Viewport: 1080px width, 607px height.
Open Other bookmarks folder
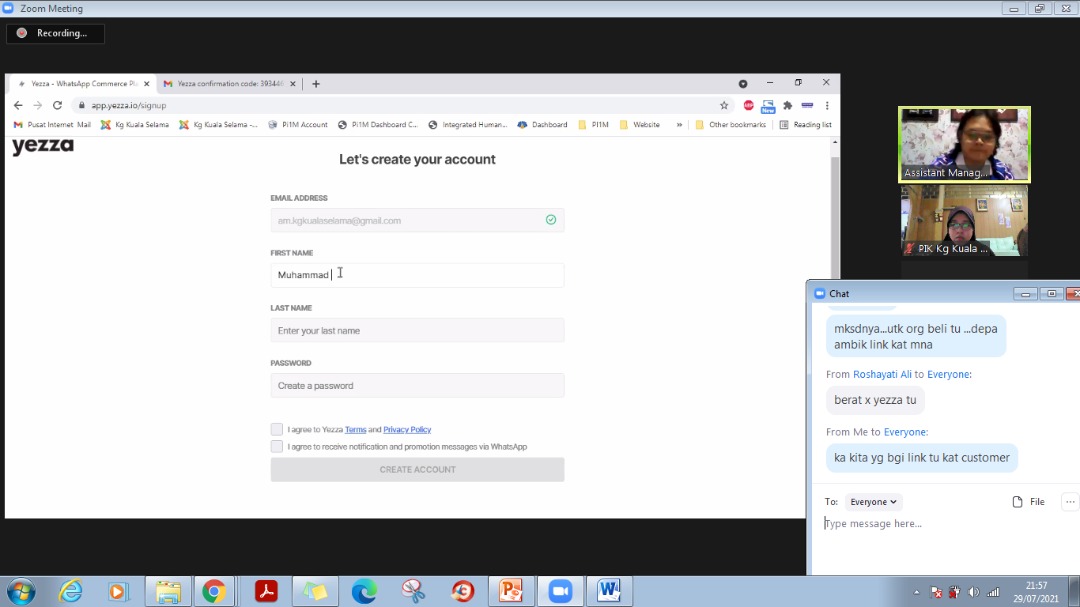731,125
